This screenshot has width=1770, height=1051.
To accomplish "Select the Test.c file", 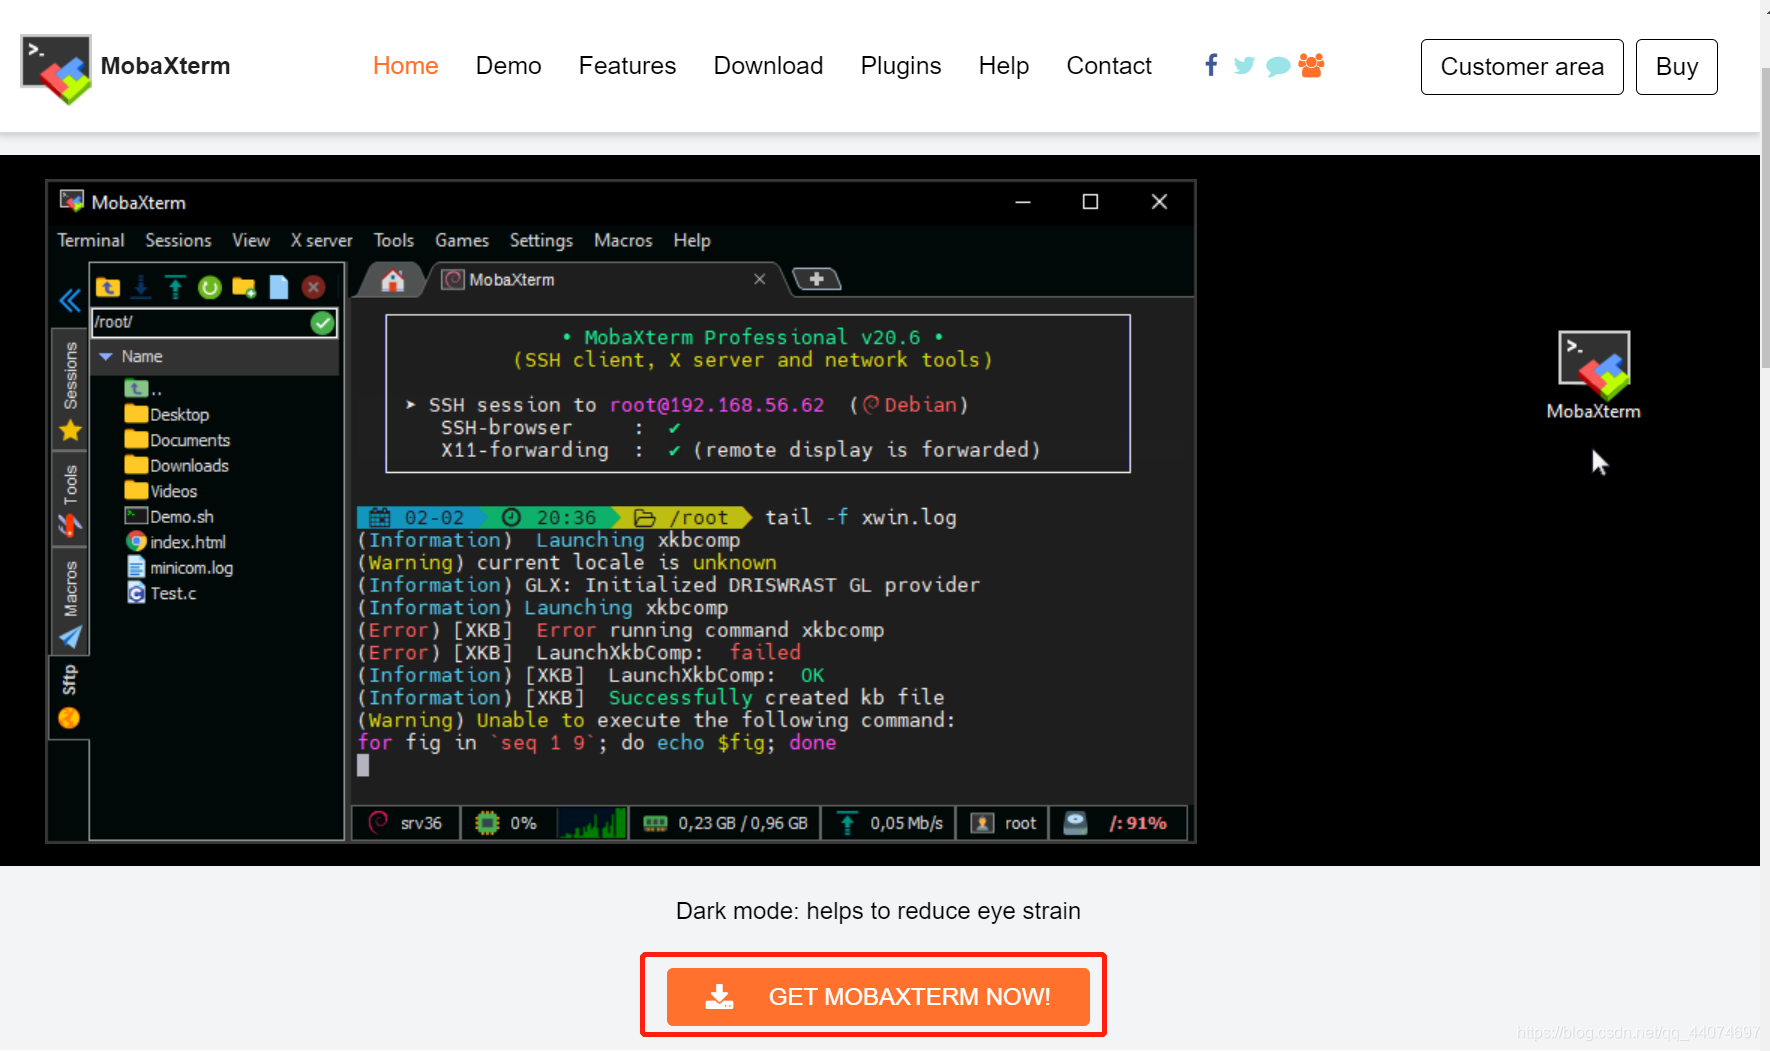I will 160,593.
